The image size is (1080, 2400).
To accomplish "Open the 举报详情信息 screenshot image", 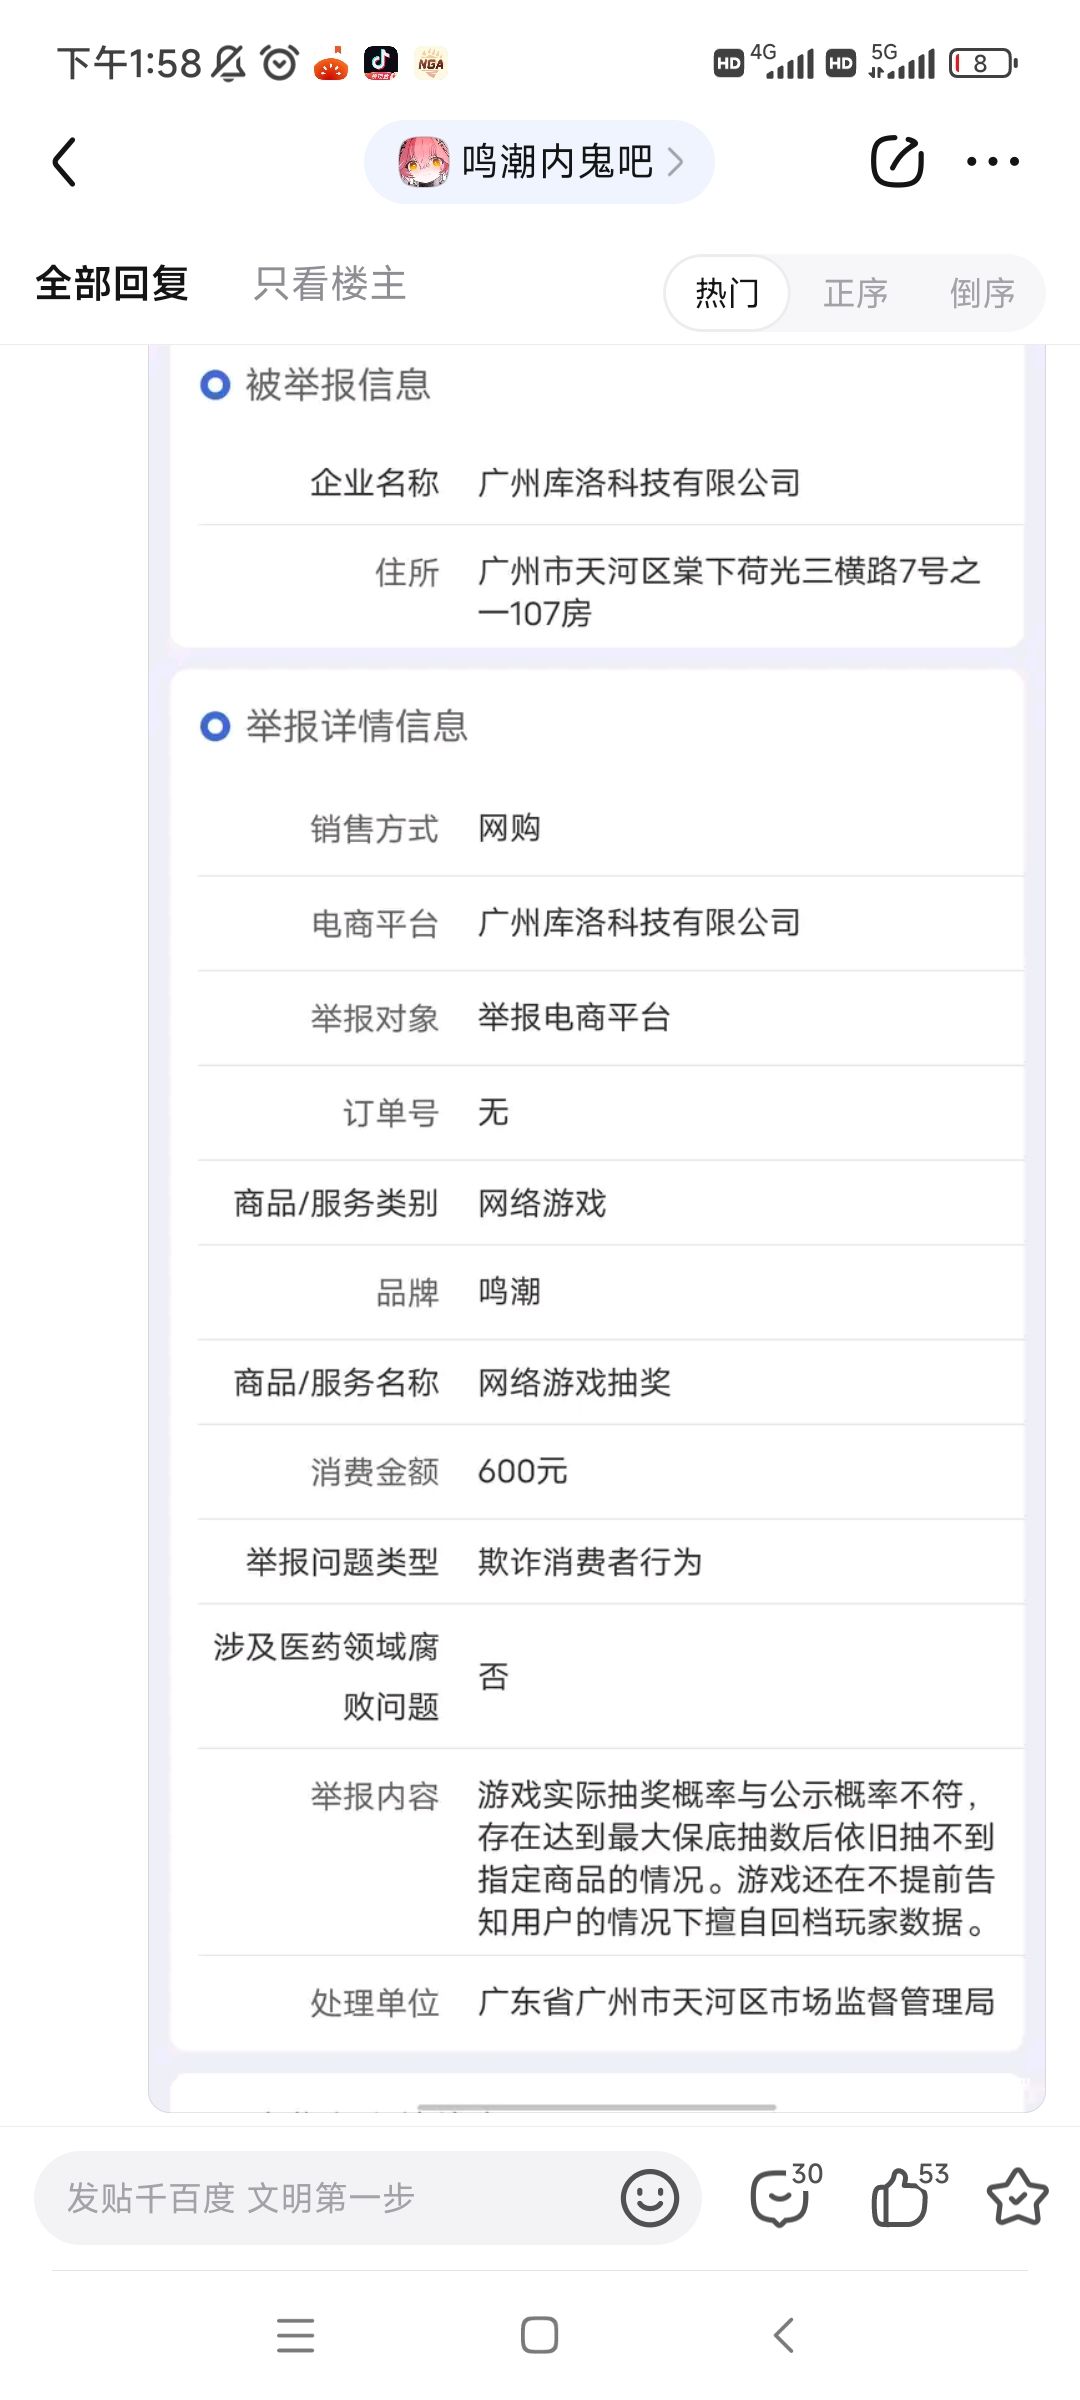I will tap(597, 1229).
